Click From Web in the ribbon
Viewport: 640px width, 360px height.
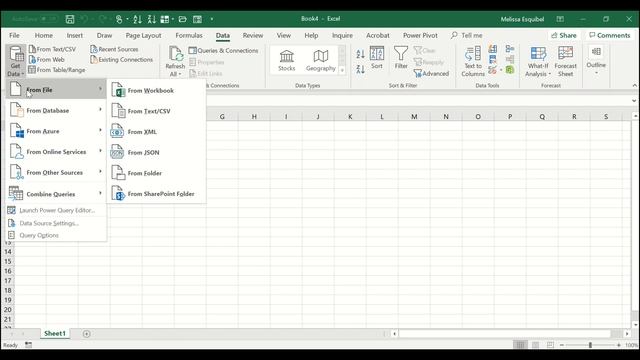[x=47, y=60]
